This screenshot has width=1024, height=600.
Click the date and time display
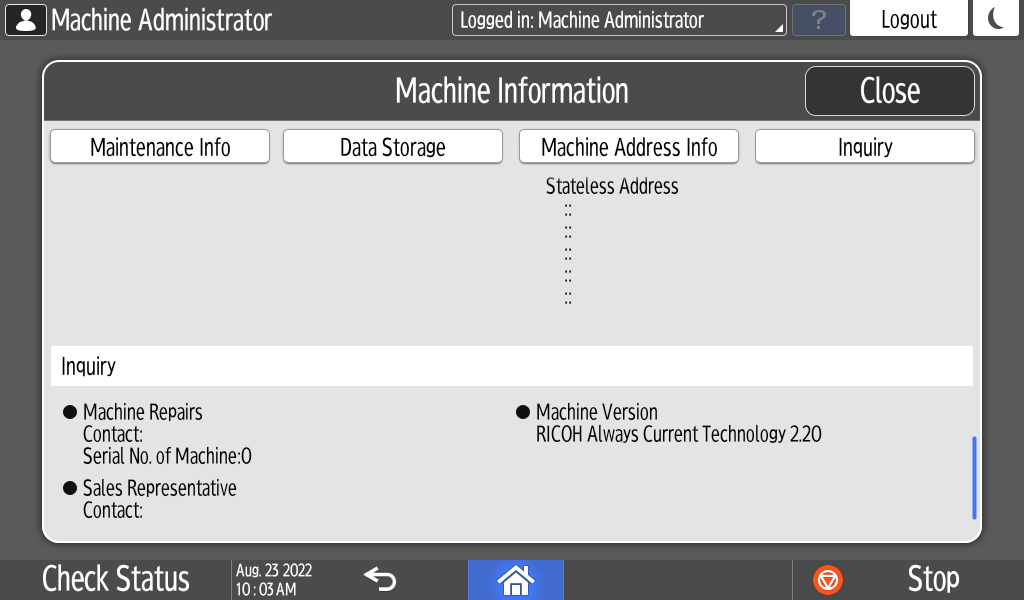[274, 579]
